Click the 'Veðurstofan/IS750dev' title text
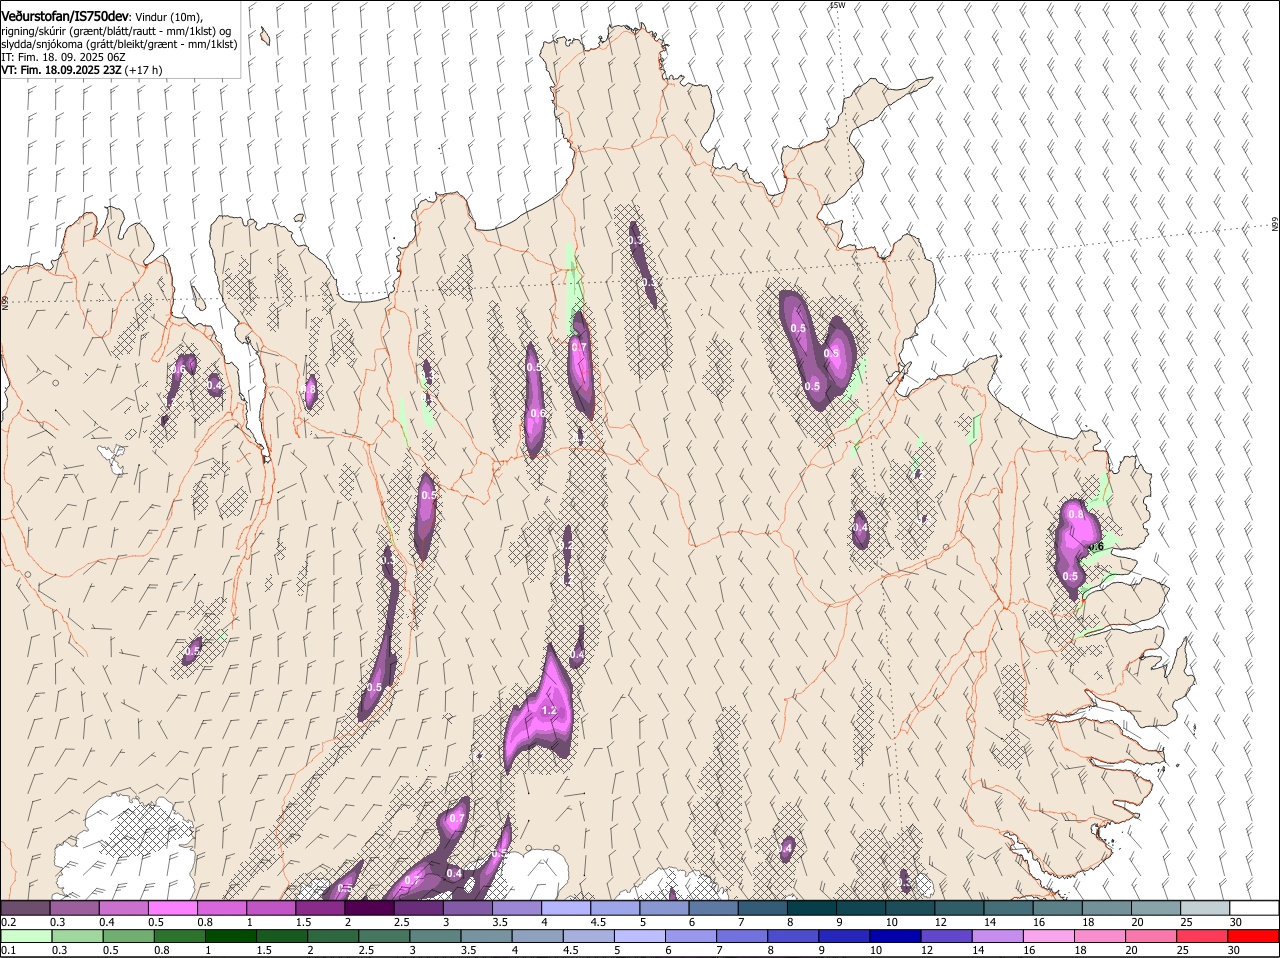 click(x=65, y=17)
